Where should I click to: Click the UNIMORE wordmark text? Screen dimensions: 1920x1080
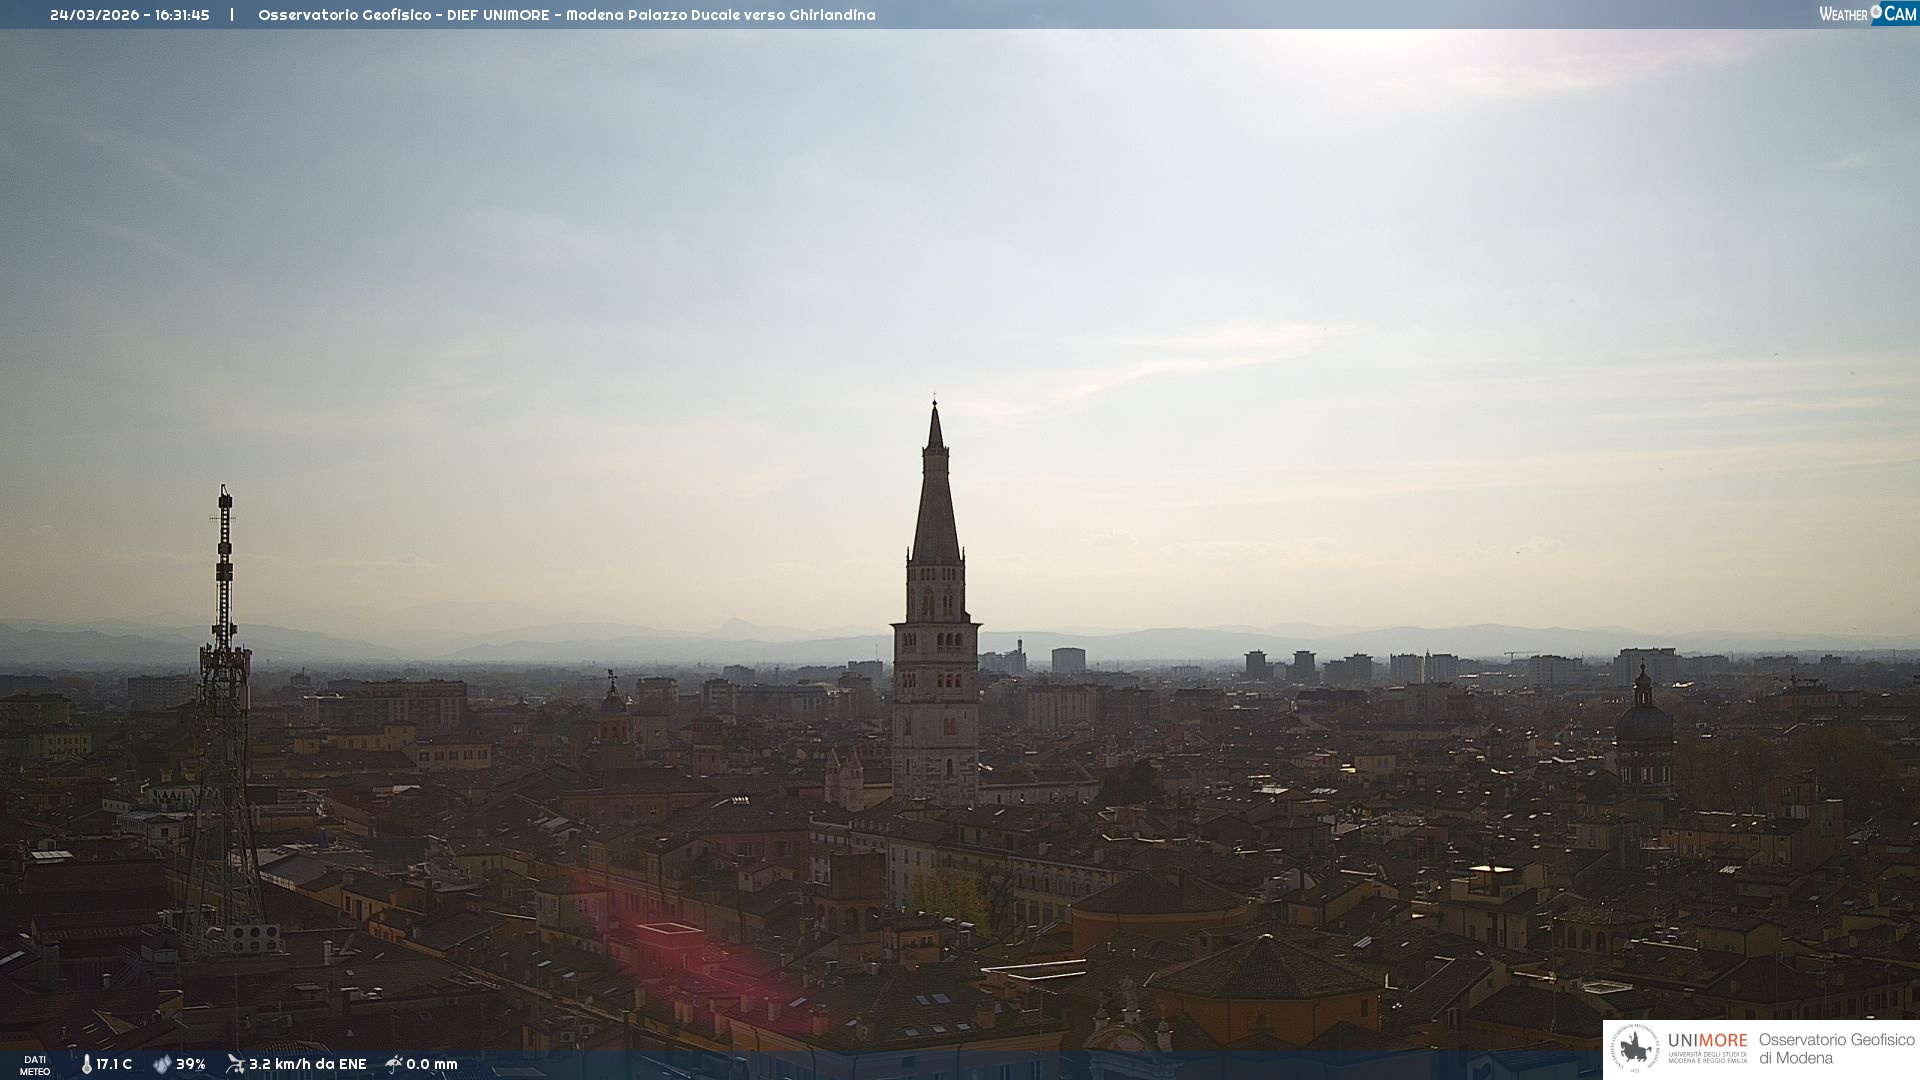(1707, 1041)
